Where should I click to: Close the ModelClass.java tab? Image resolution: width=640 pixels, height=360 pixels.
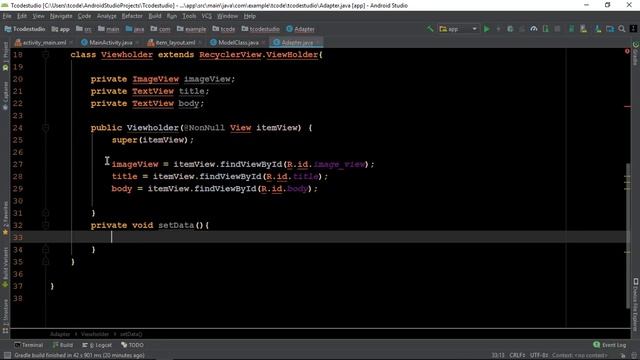pyautogui.click(x=264, y=42)
